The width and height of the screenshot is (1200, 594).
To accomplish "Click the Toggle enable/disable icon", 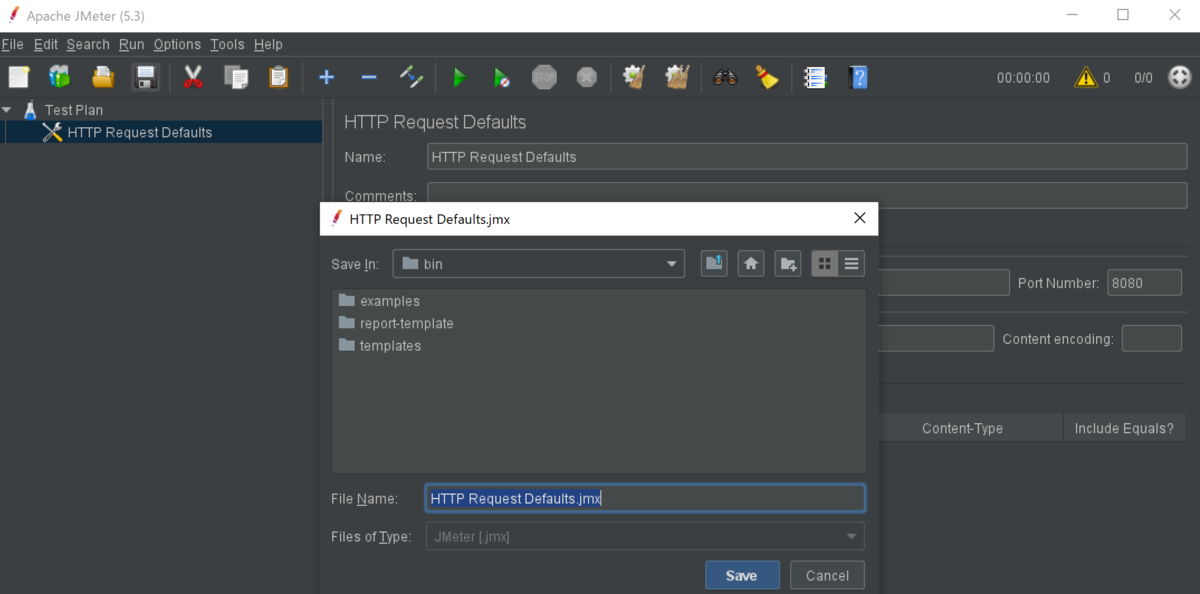I will (x=411, y=77).
